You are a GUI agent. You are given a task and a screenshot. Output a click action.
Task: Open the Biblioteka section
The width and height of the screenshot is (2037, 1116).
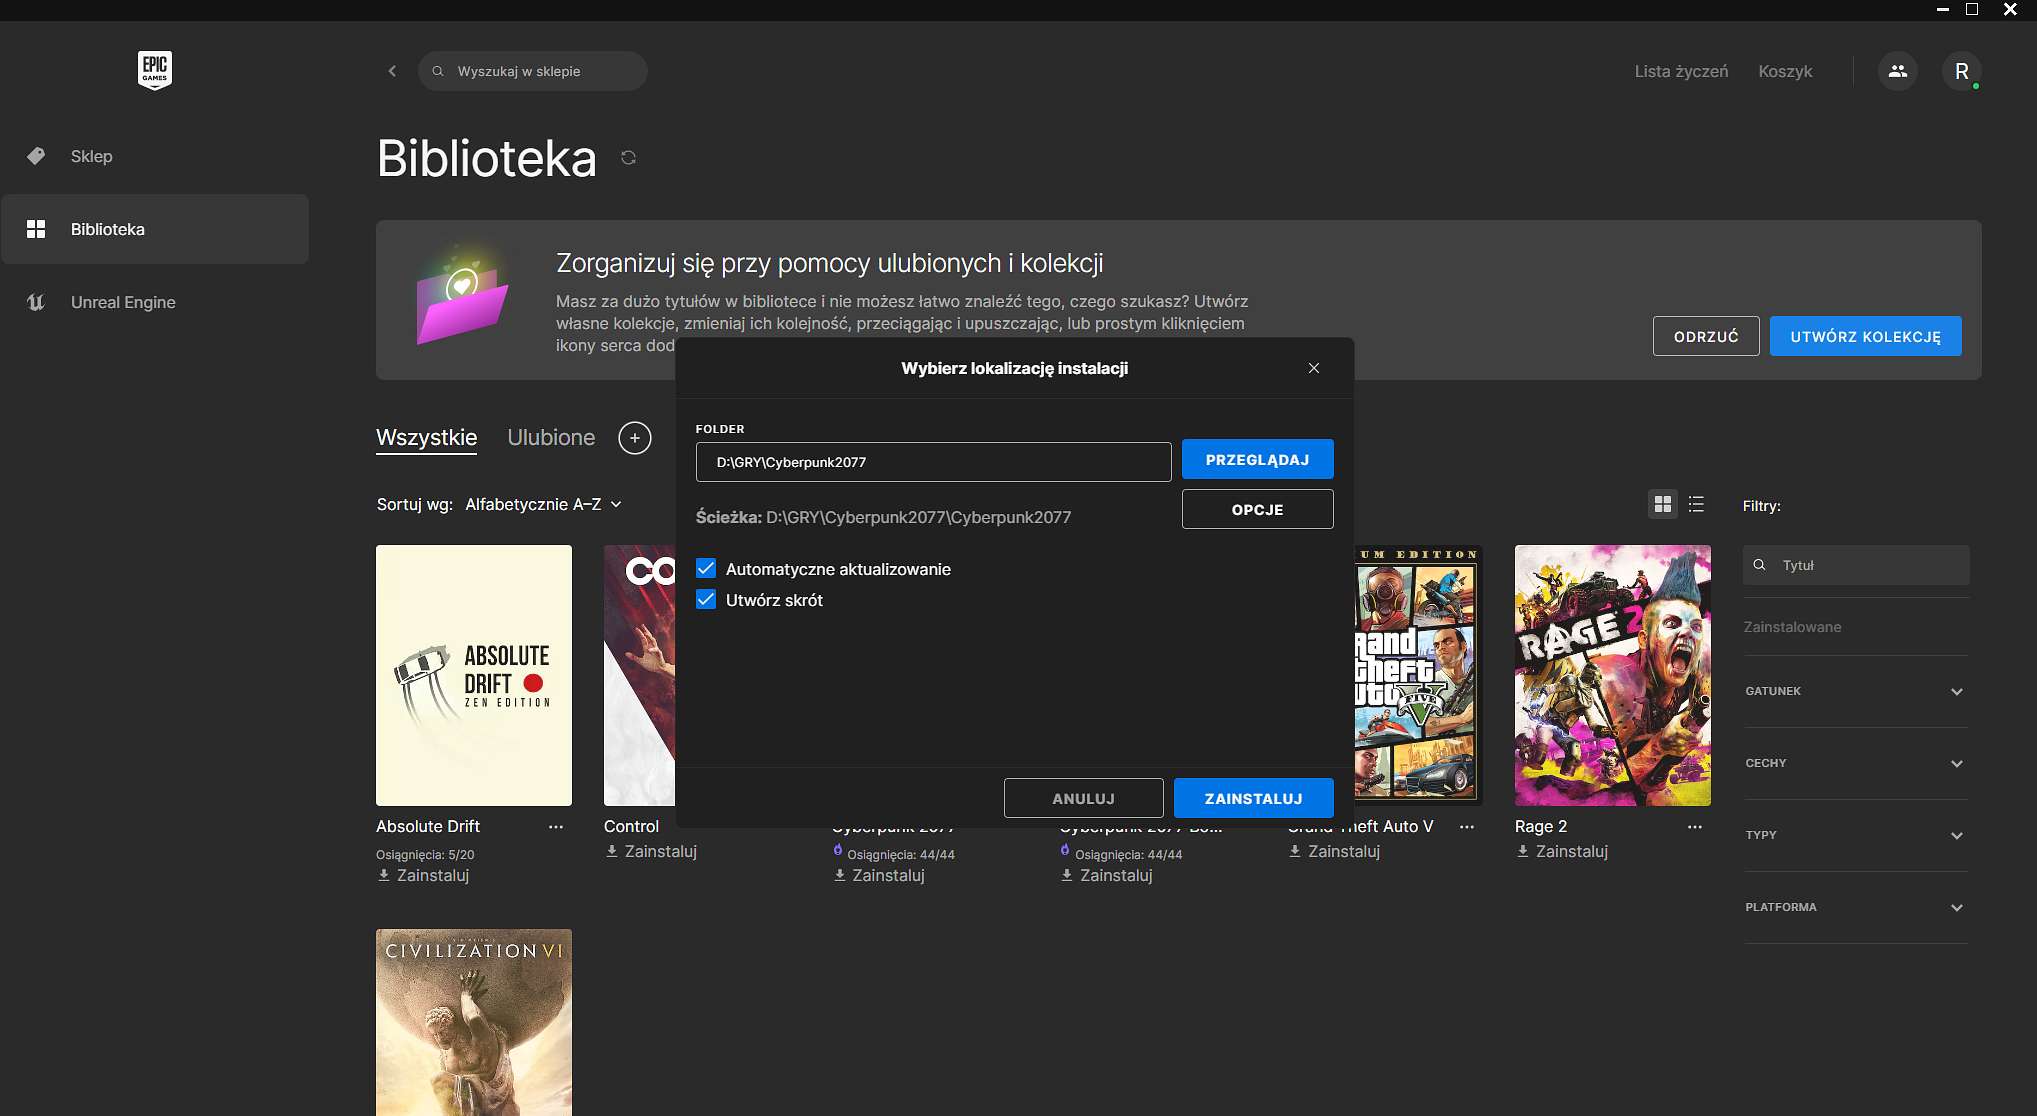[x=154, y=229]
